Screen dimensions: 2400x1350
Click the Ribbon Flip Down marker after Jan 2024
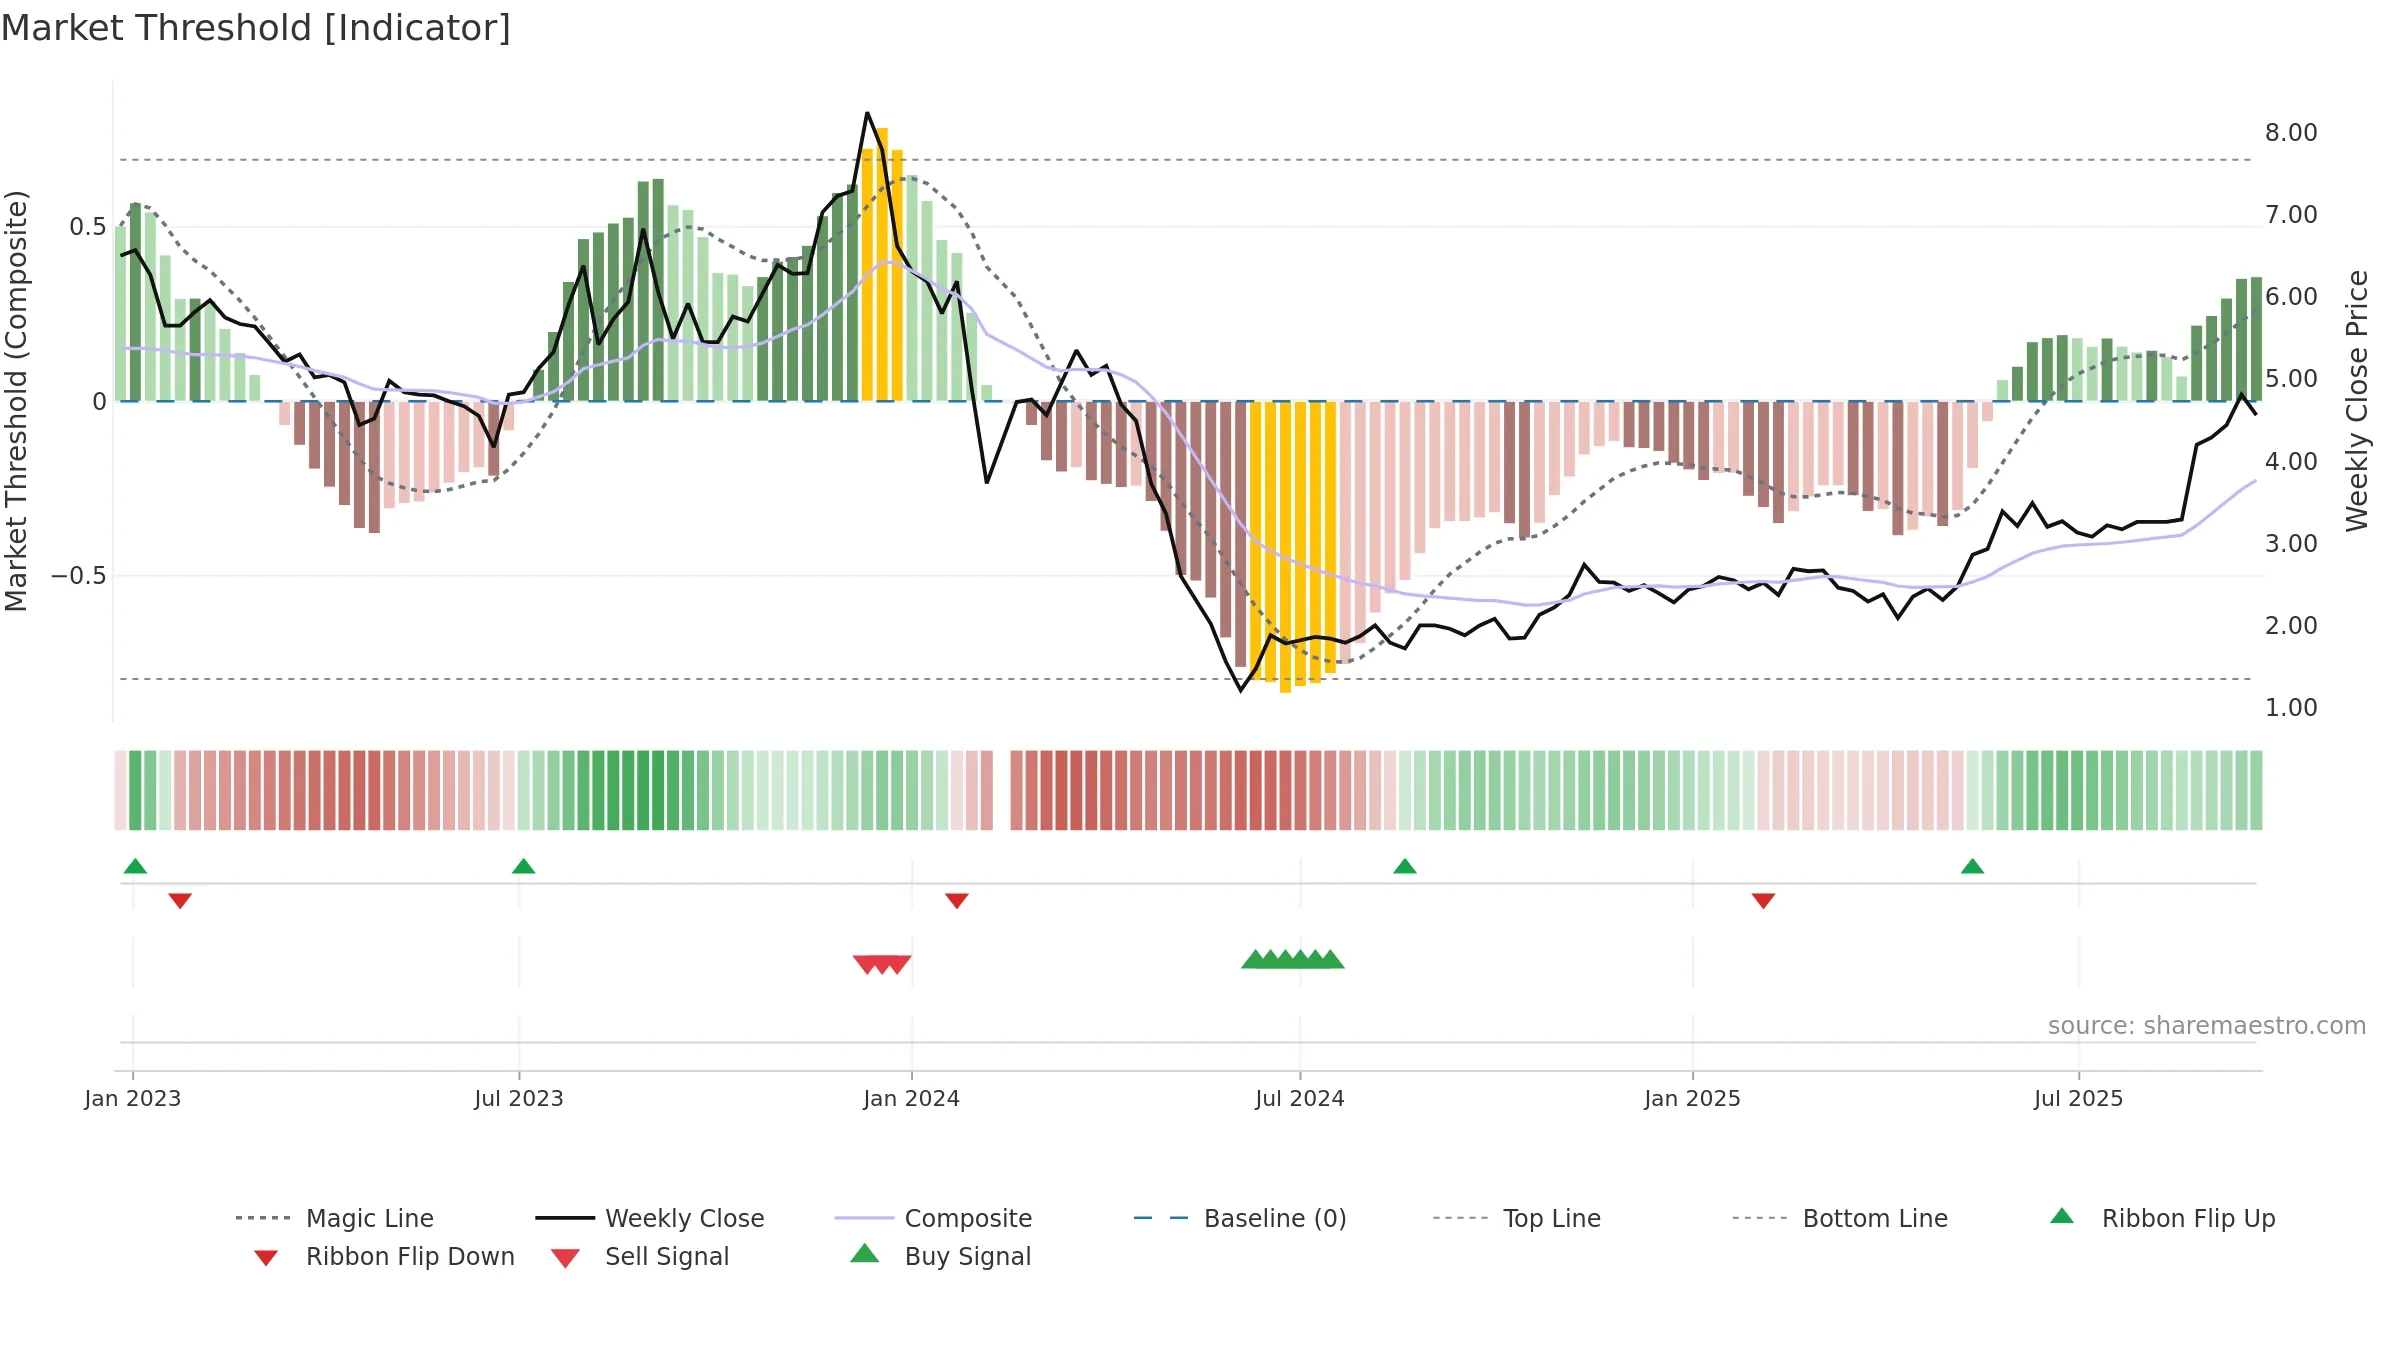tap(956, 901)
